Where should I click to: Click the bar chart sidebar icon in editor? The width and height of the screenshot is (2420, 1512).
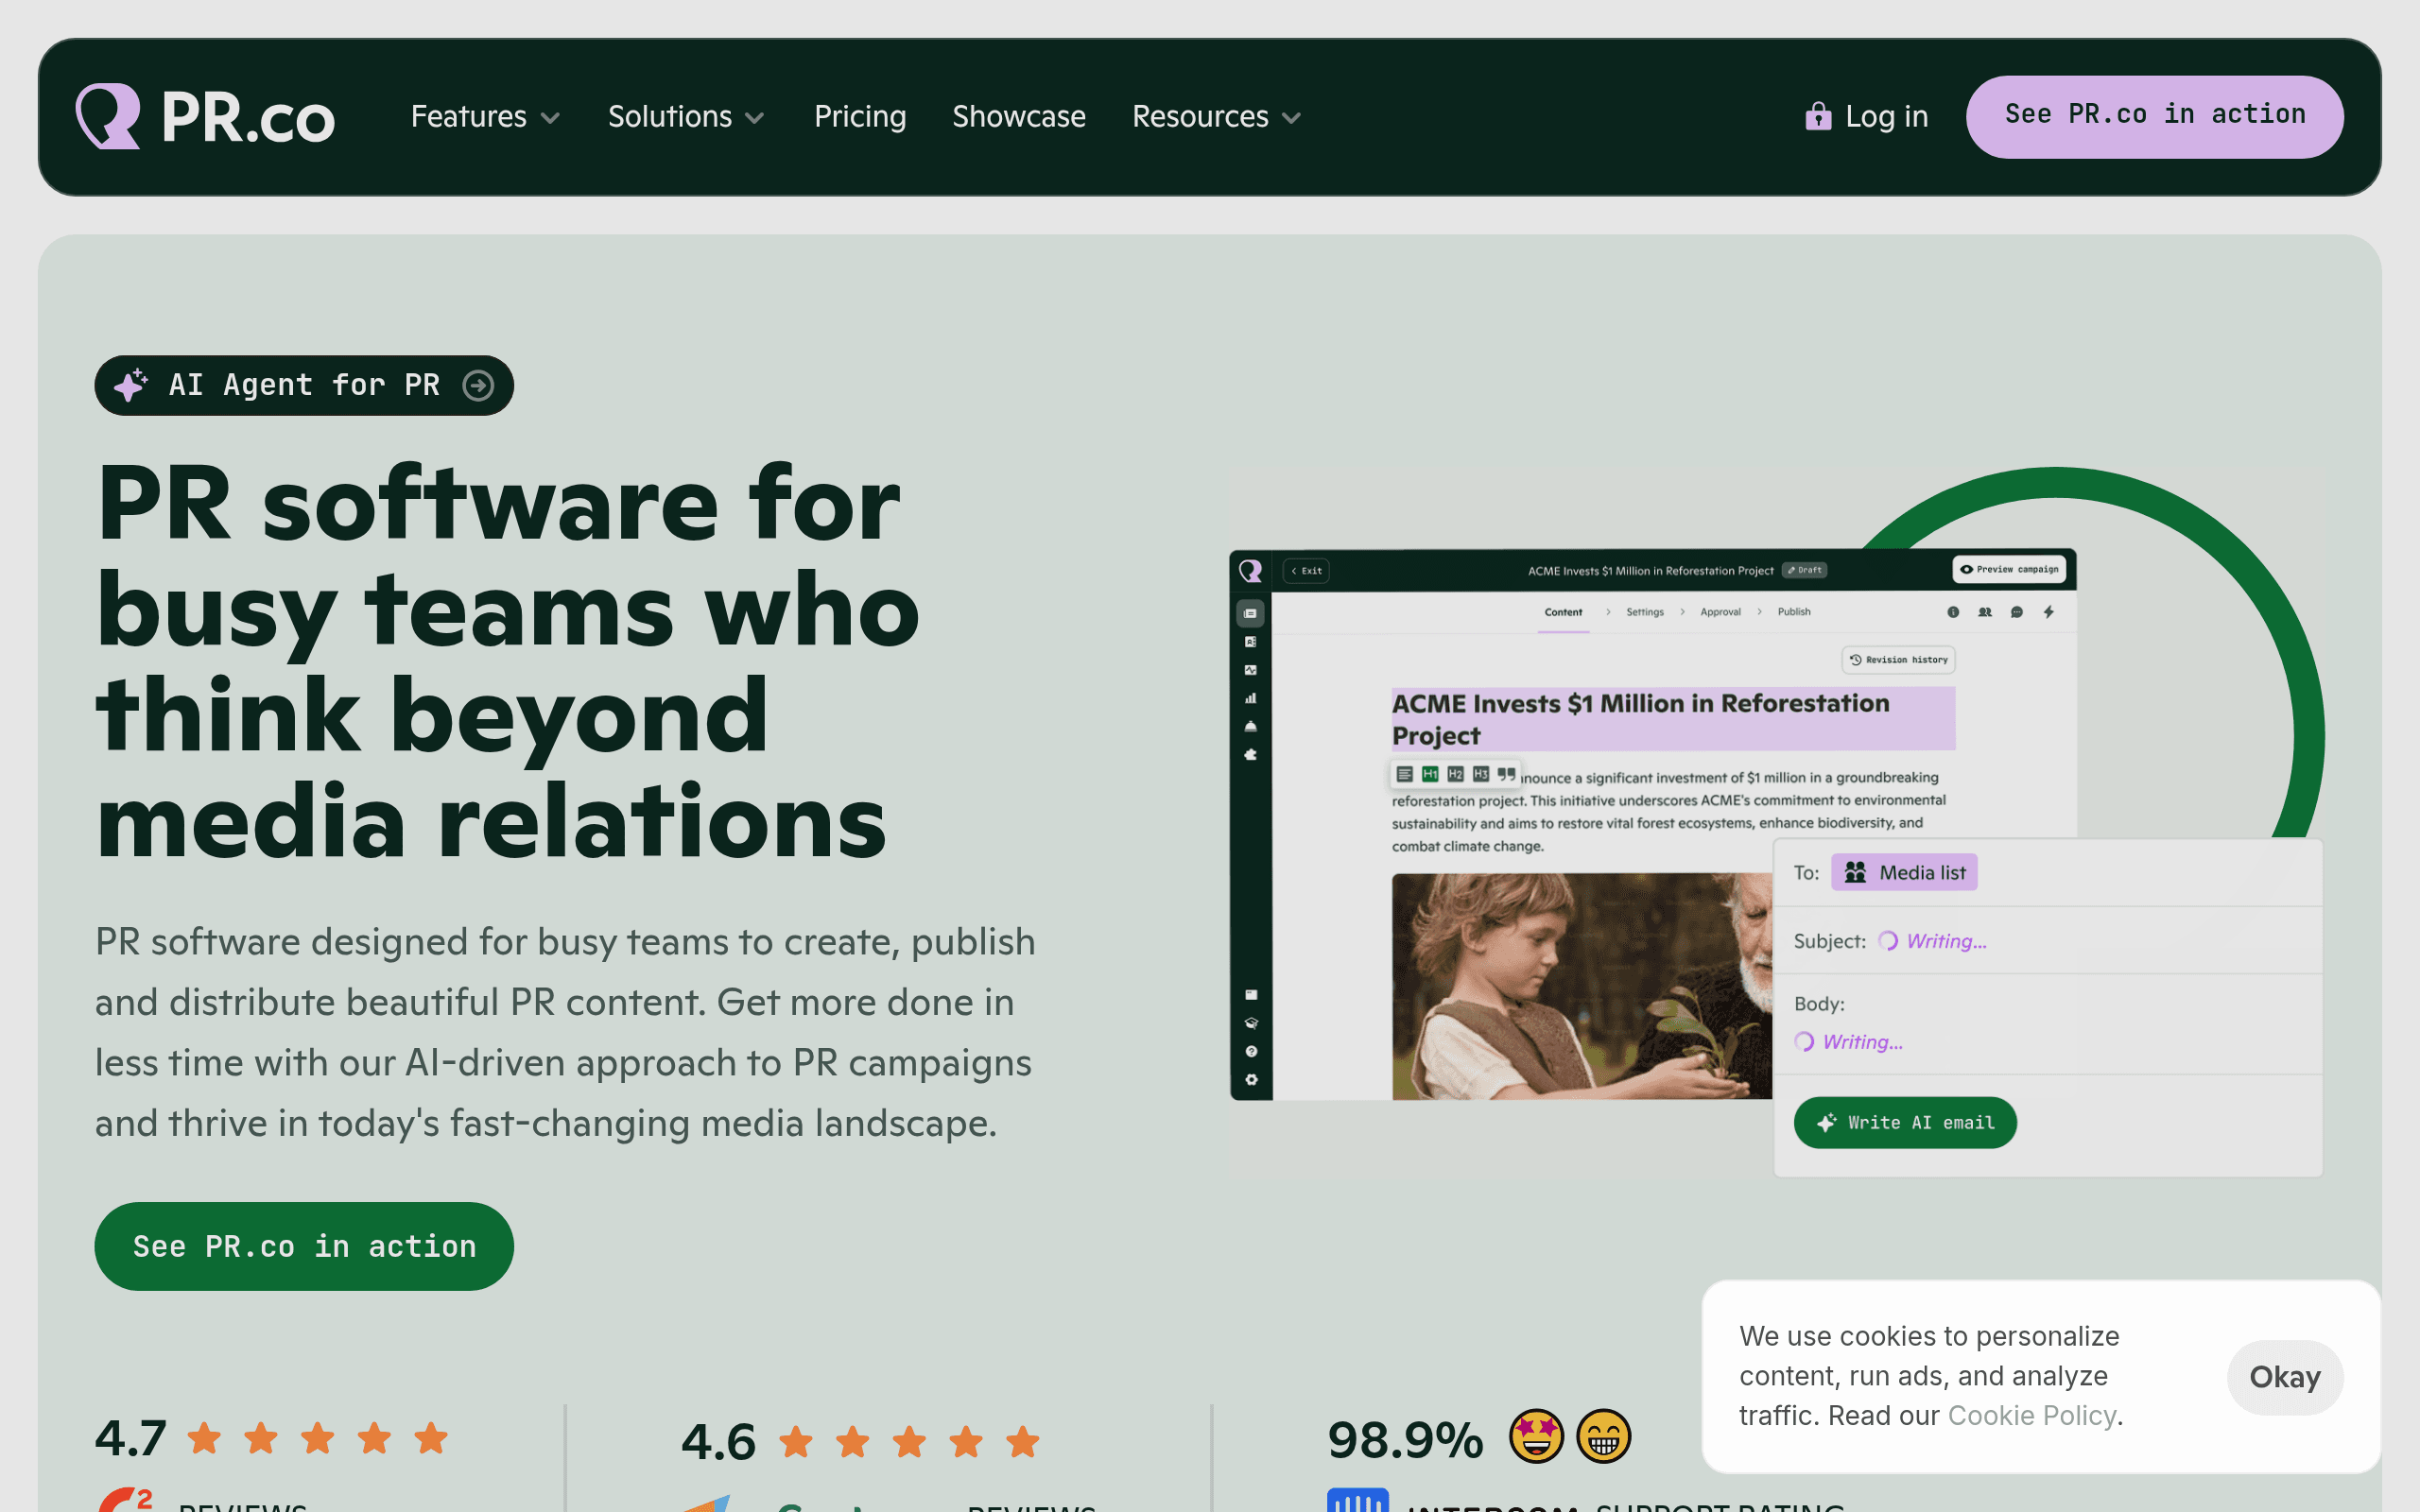tap(1250, 698)
